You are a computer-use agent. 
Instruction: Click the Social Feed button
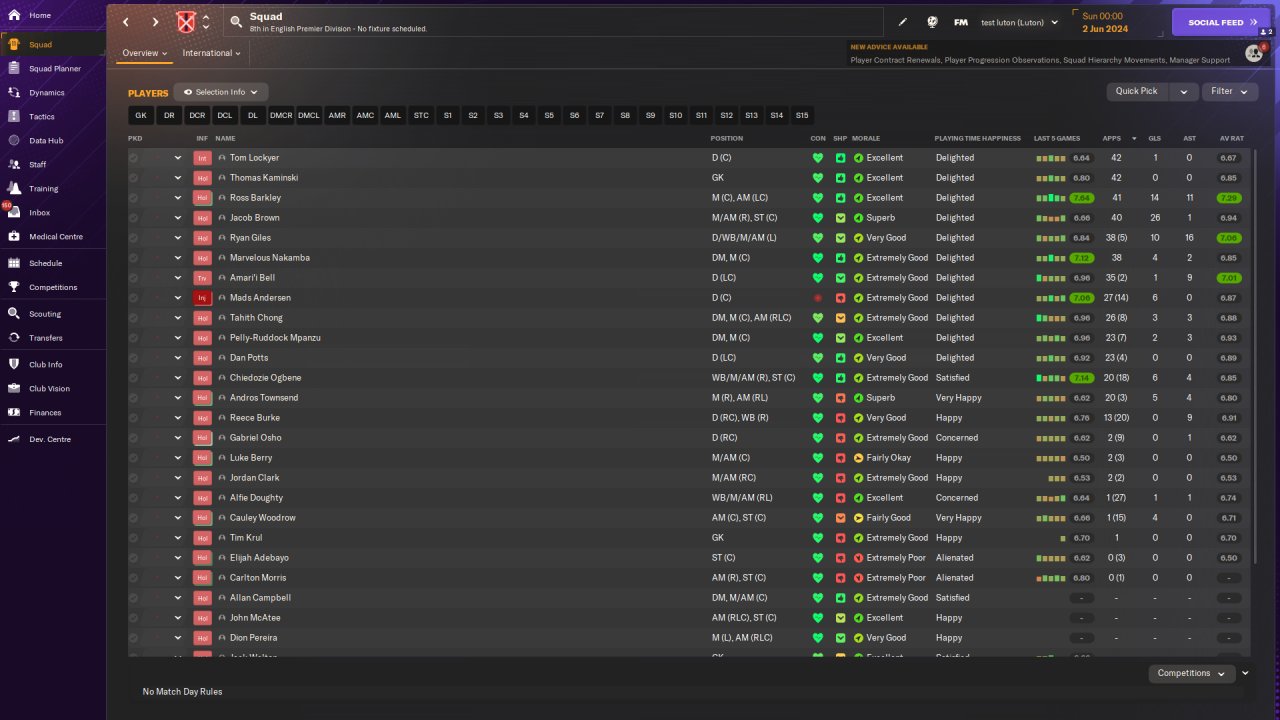pyautogui.click(x=1221, y=22)
